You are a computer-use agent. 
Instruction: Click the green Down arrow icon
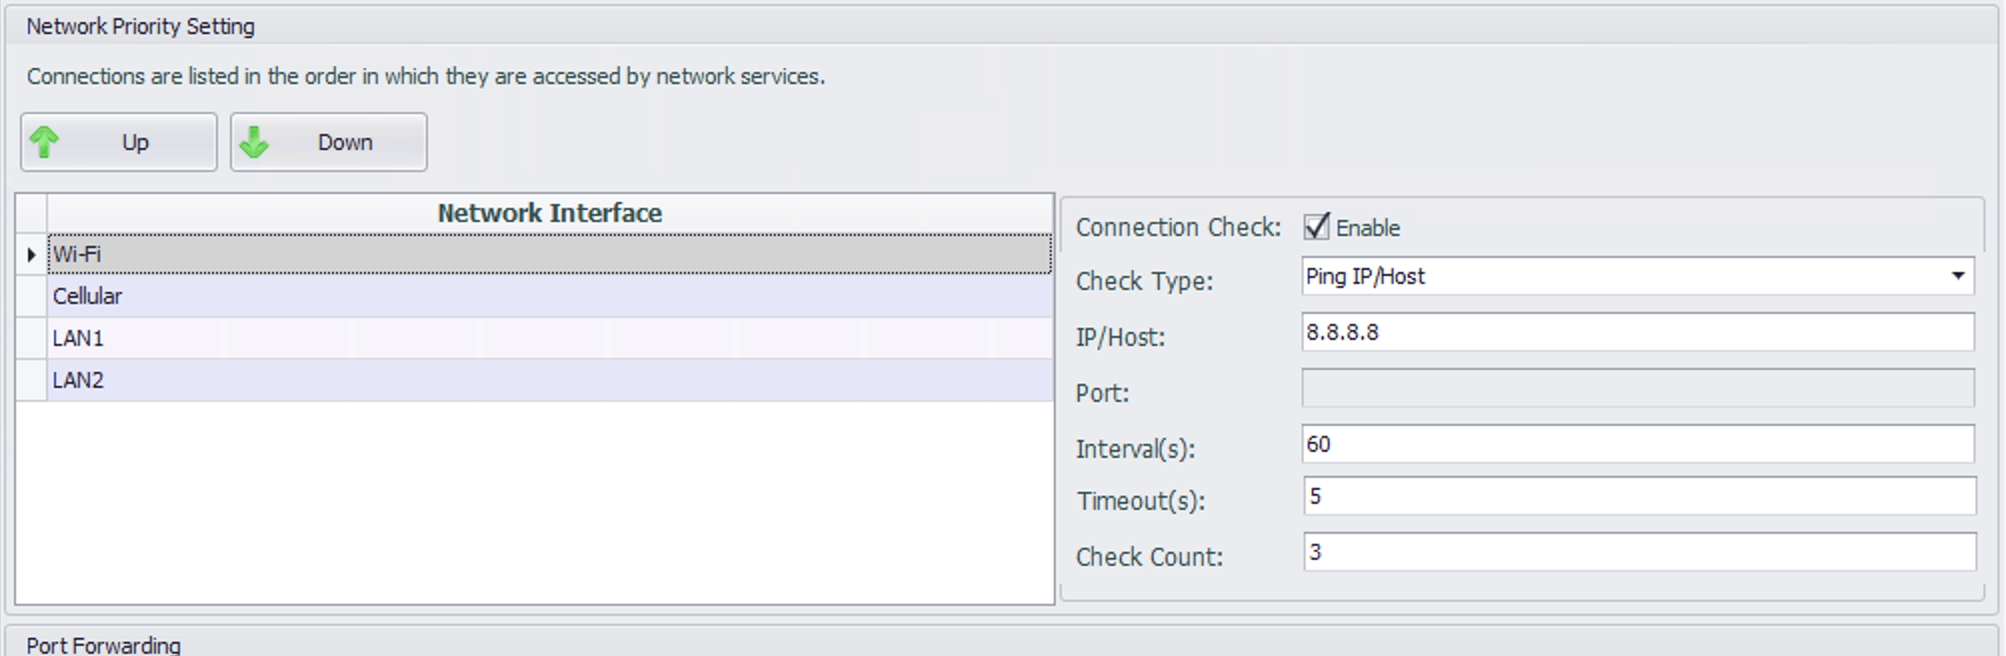(x=254, y=142)
